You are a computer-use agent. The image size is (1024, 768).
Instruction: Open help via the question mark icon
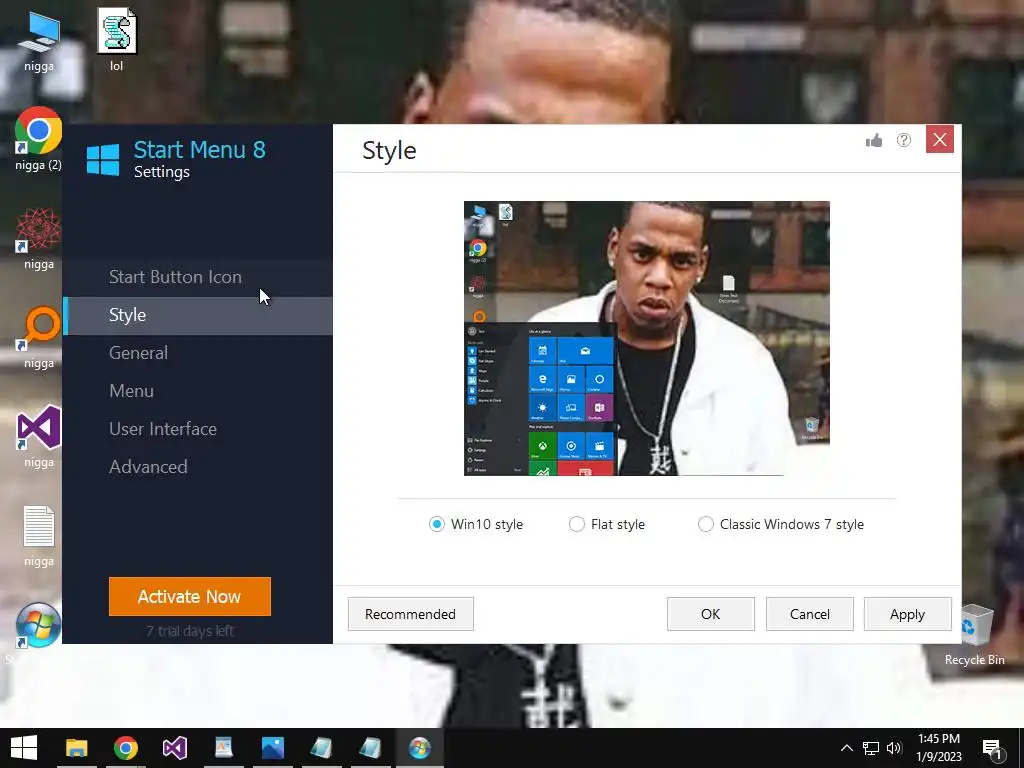[x=904, y=140]
